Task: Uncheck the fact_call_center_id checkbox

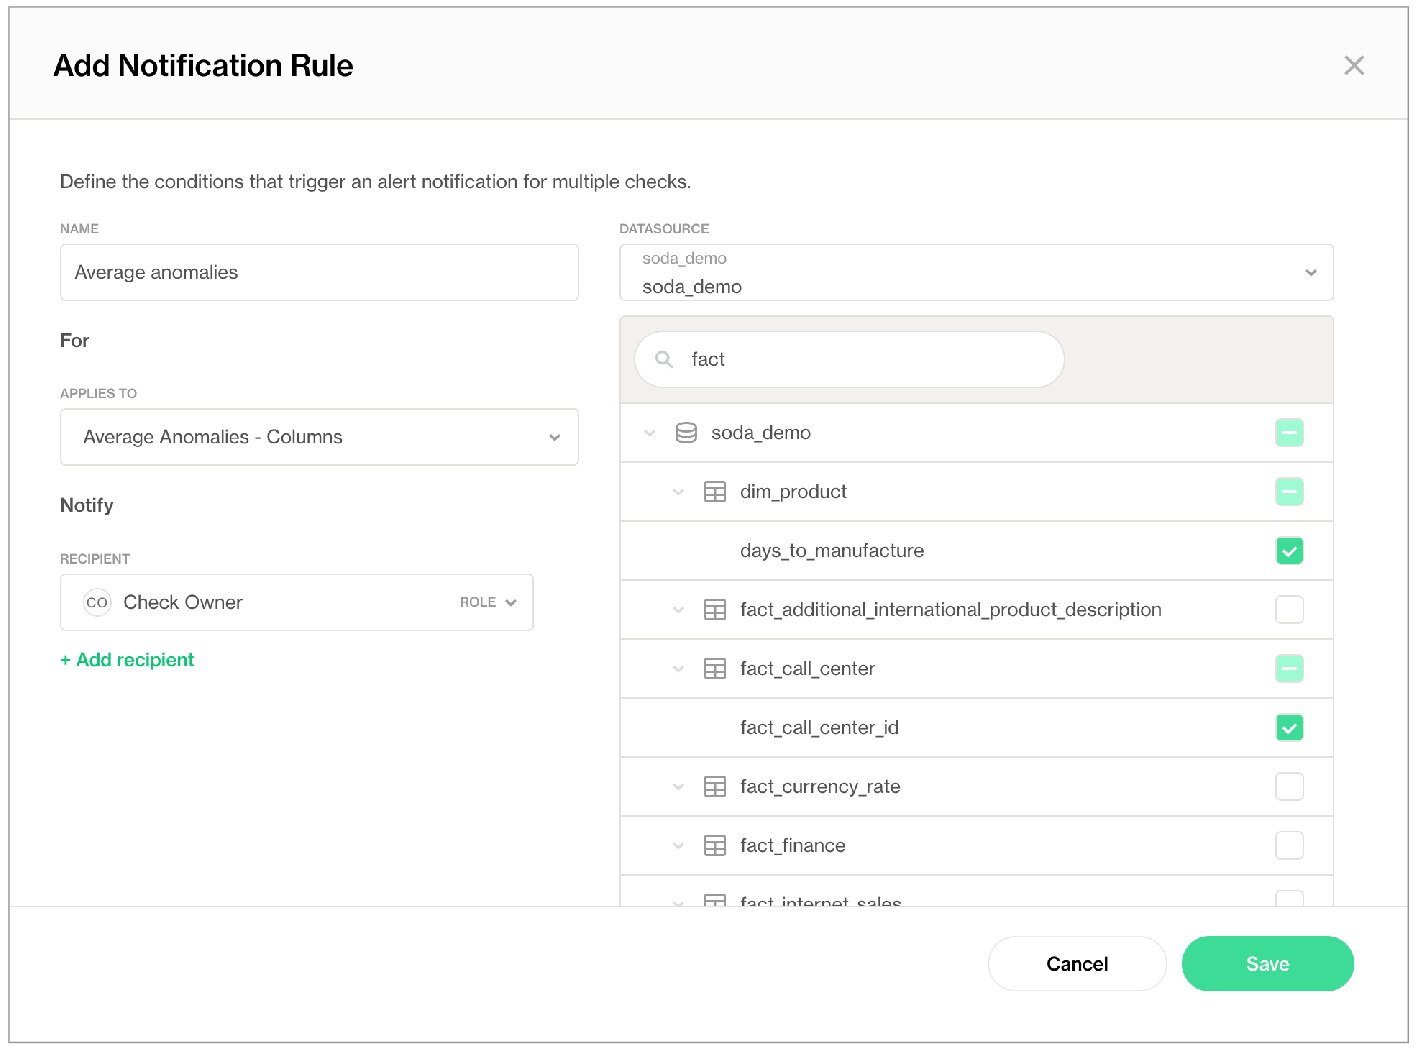Action: (x=1289, y=728)
